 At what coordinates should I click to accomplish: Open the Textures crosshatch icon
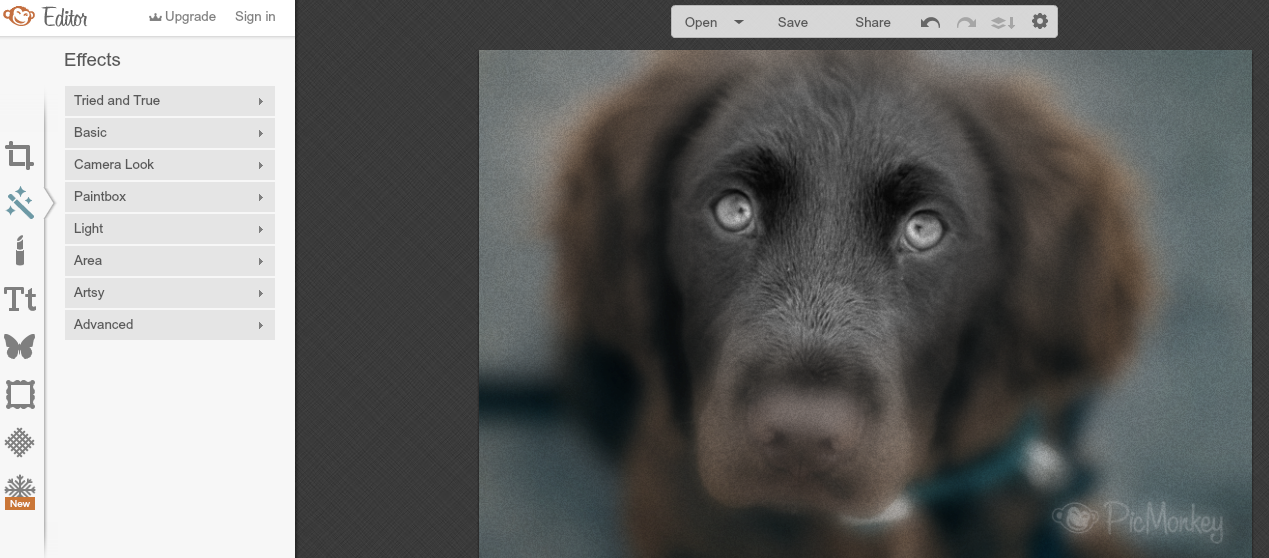pyautogui.click(x=20, y=441)
